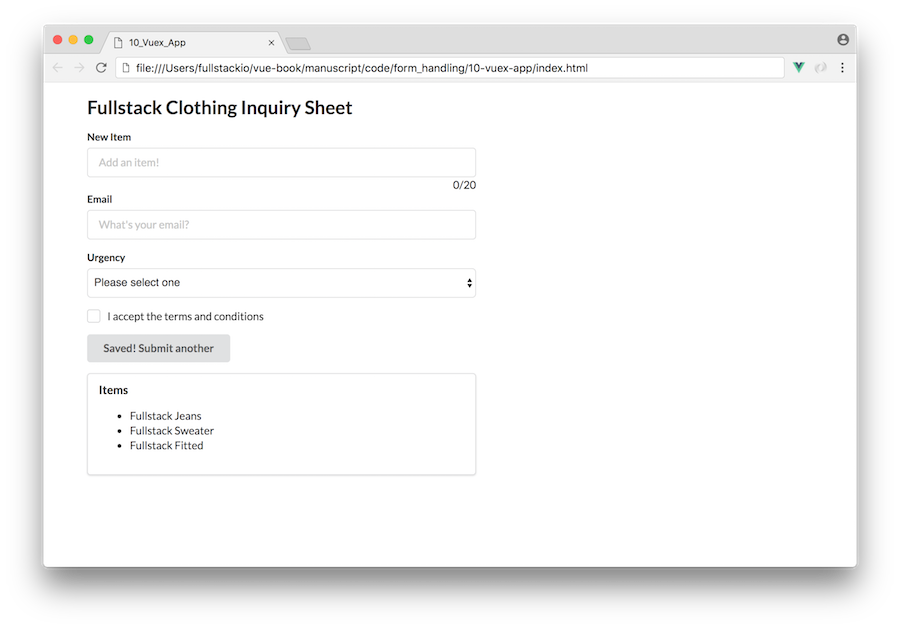Viewport: 900px width, 629px height.
Task: Open the Urgency 'Please select one' dropdown
Action: point(281,283)
